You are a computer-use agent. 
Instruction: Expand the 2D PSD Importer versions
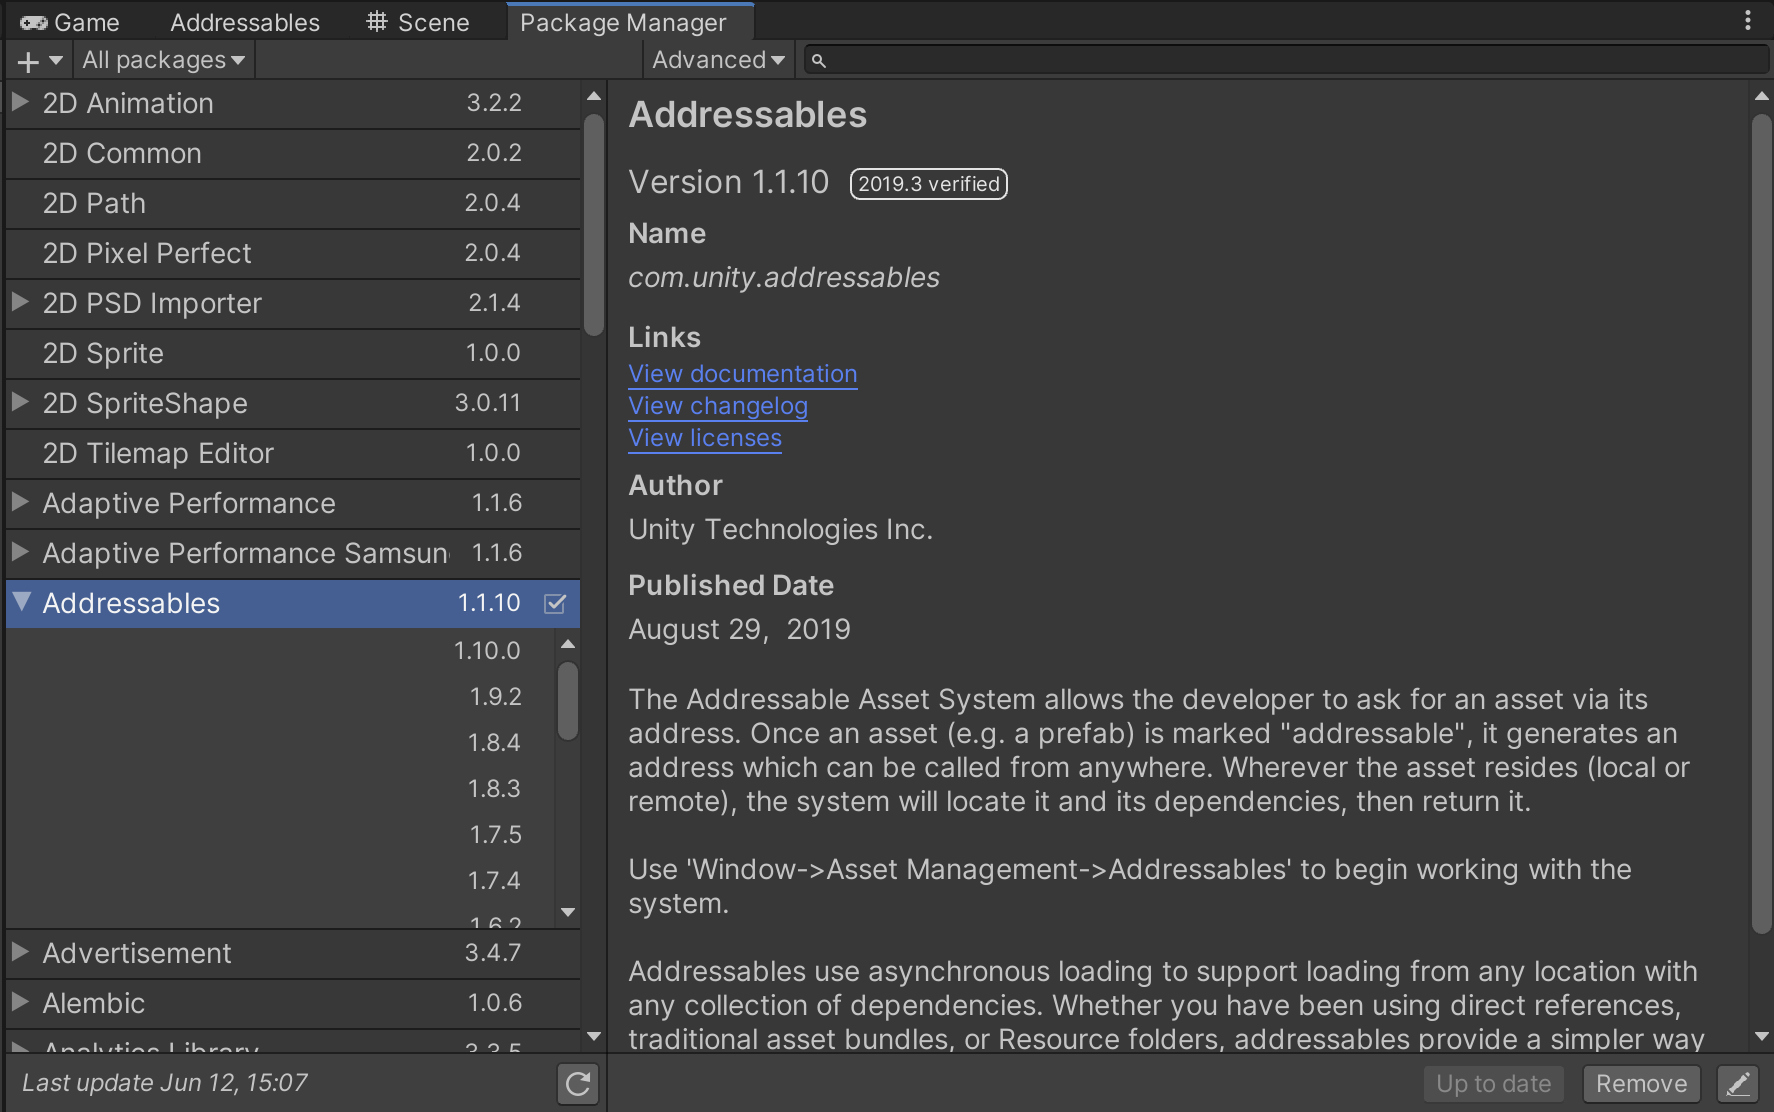click(20, 302)
